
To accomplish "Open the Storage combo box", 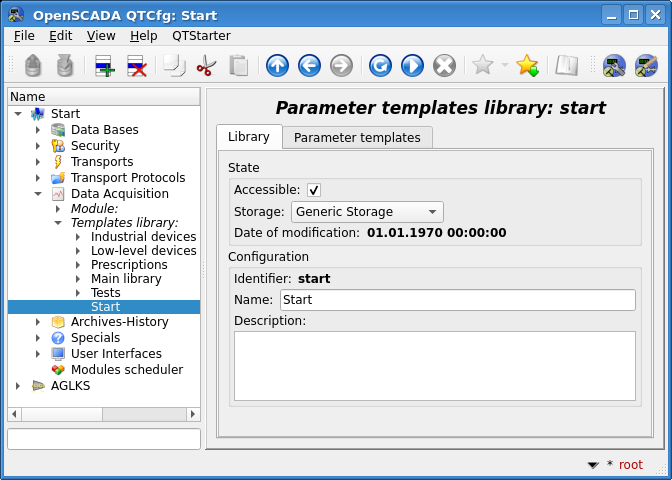I will [x=367, y=212].
